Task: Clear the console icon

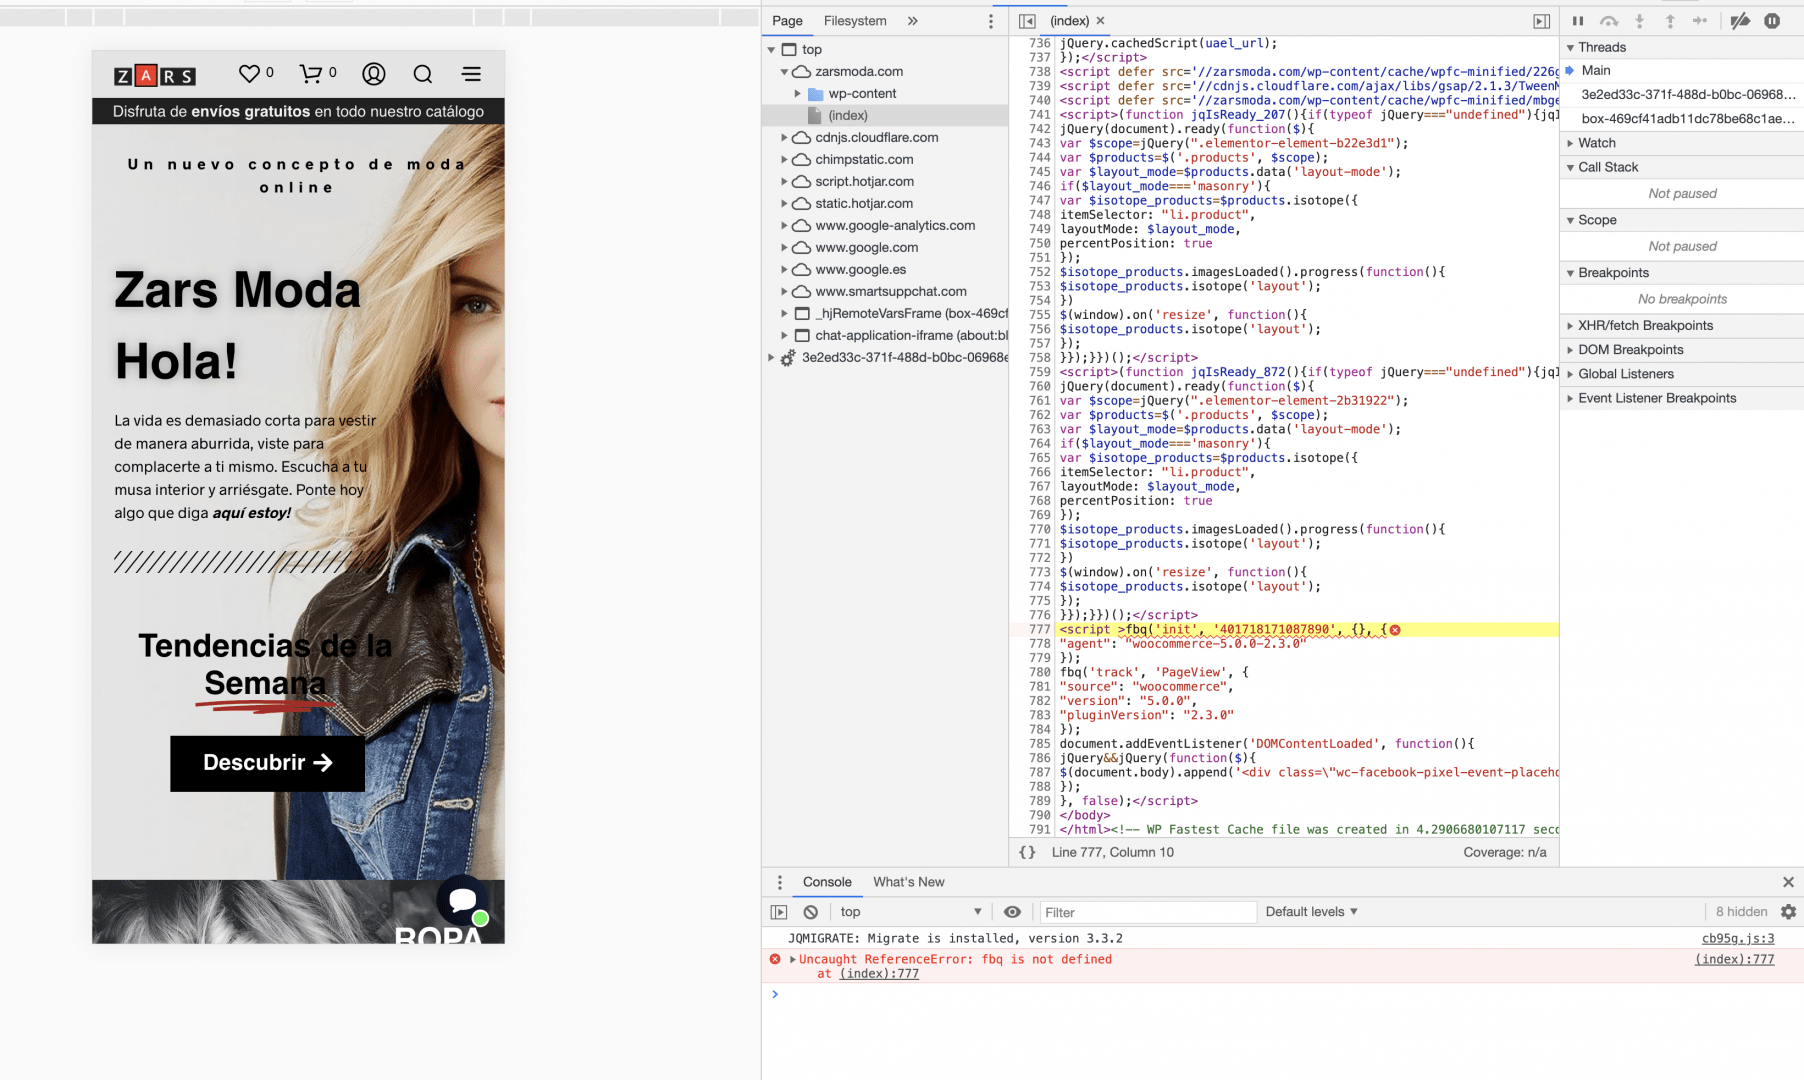Action: point(811,912)
